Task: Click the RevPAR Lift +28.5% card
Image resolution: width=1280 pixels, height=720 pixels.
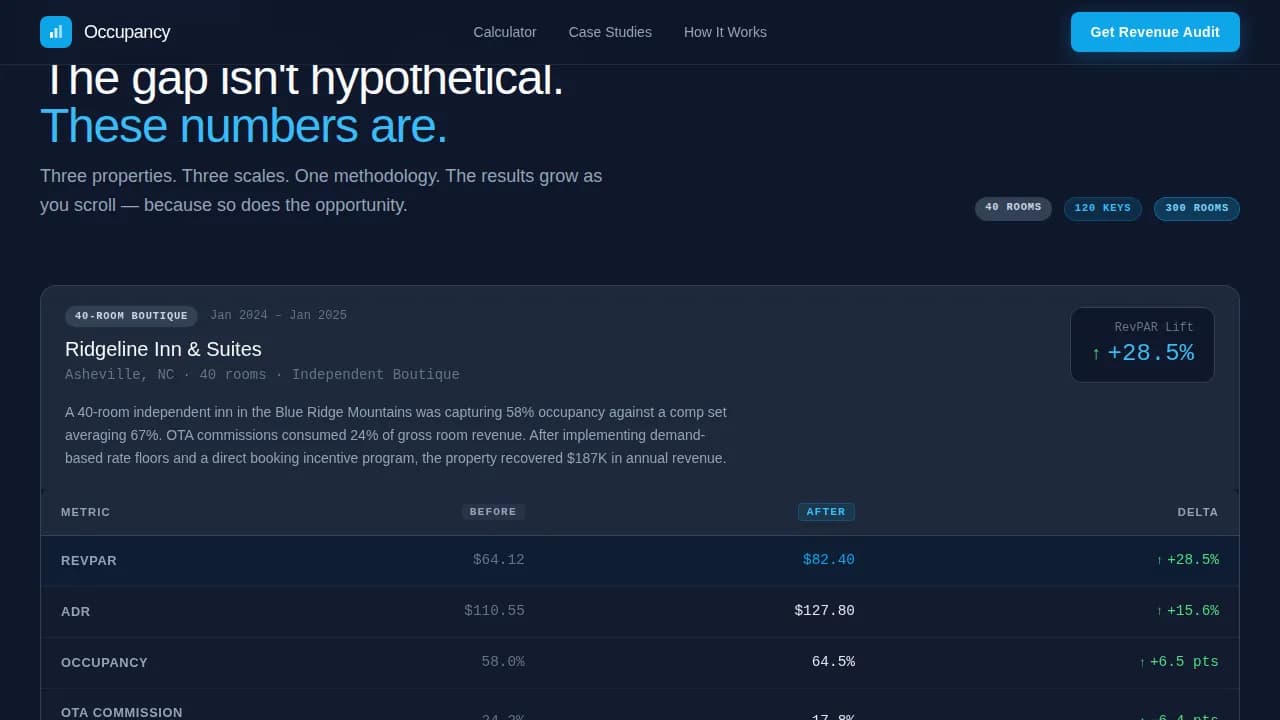Action: (x=1142, y=344)
